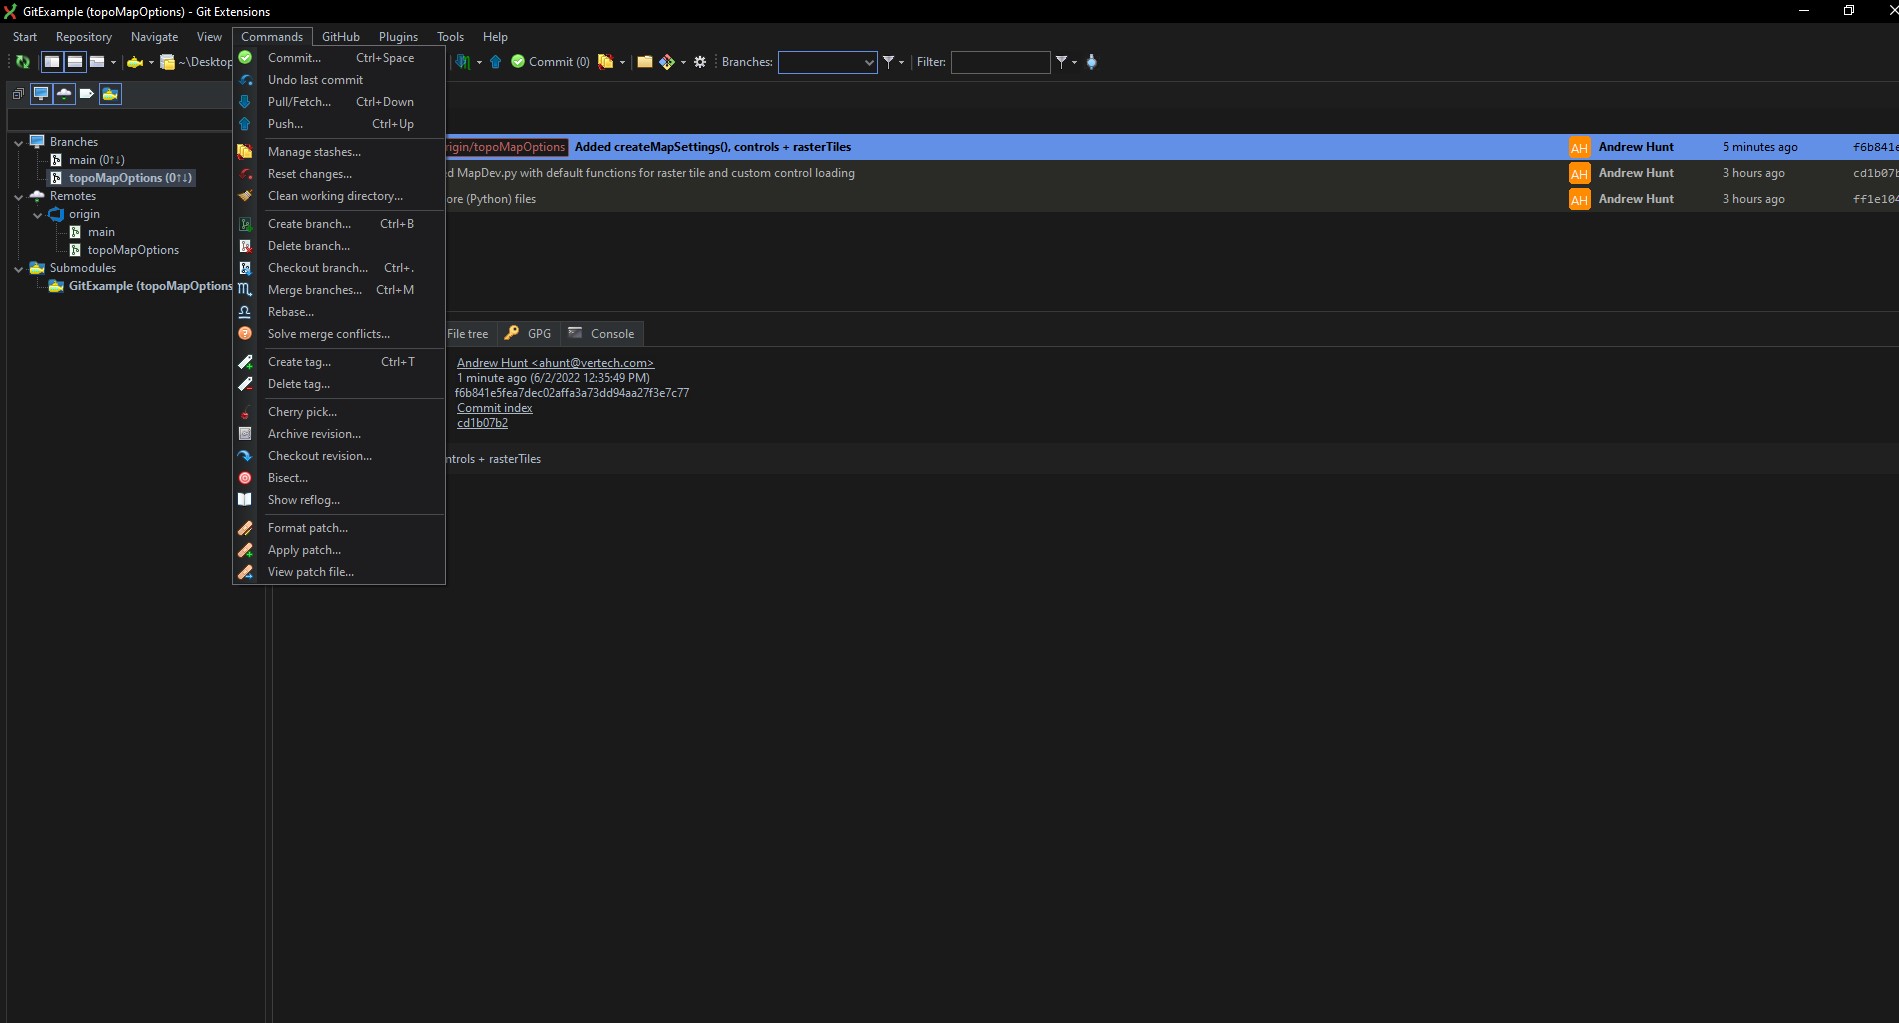Open the stash dropdown arrow
The image size is (1899, 1023).
point(622,62)
